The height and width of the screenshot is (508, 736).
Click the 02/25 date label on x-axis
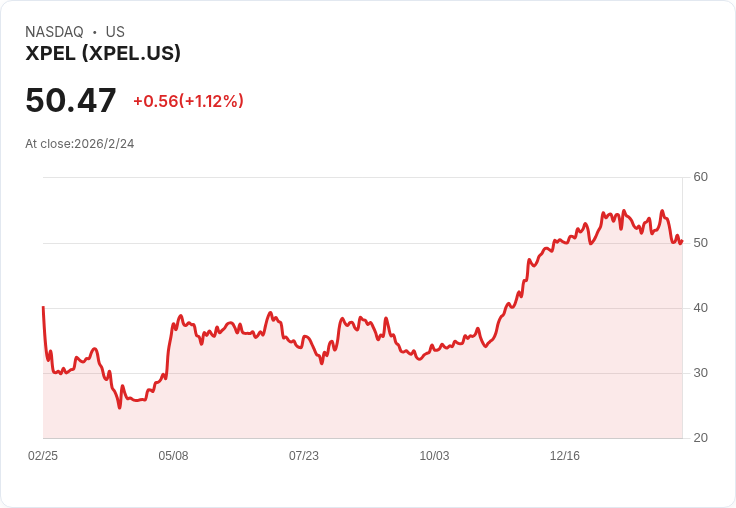(43, 455)
